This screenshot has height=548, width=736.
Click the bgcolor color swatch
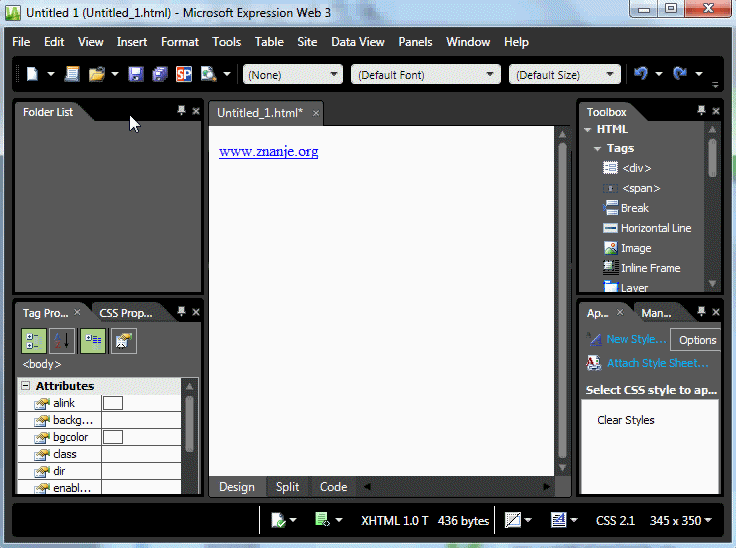coord(113,437)
